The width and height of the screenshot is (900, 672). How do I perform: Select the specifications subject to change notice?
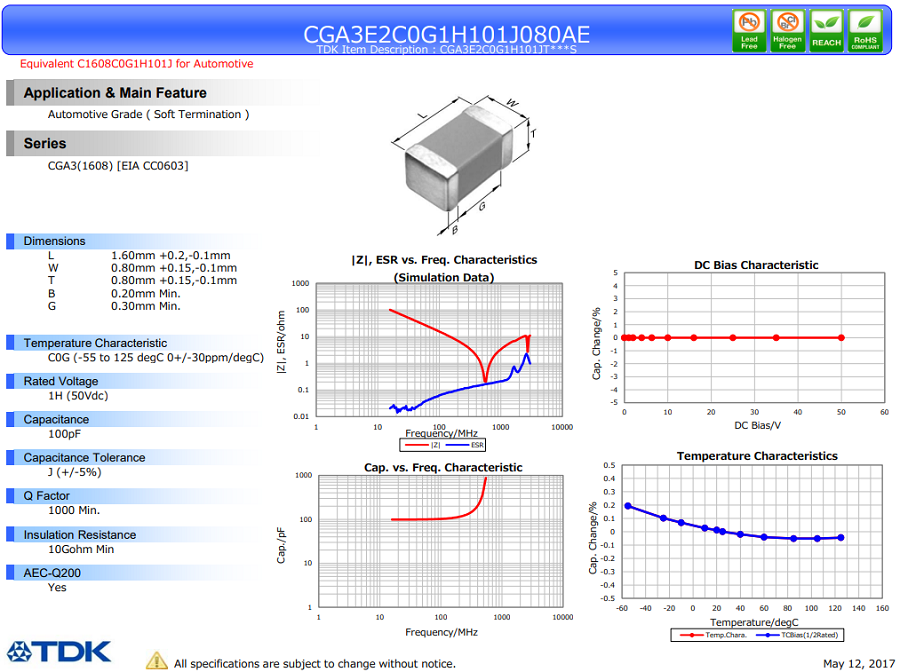pos(315,664)
